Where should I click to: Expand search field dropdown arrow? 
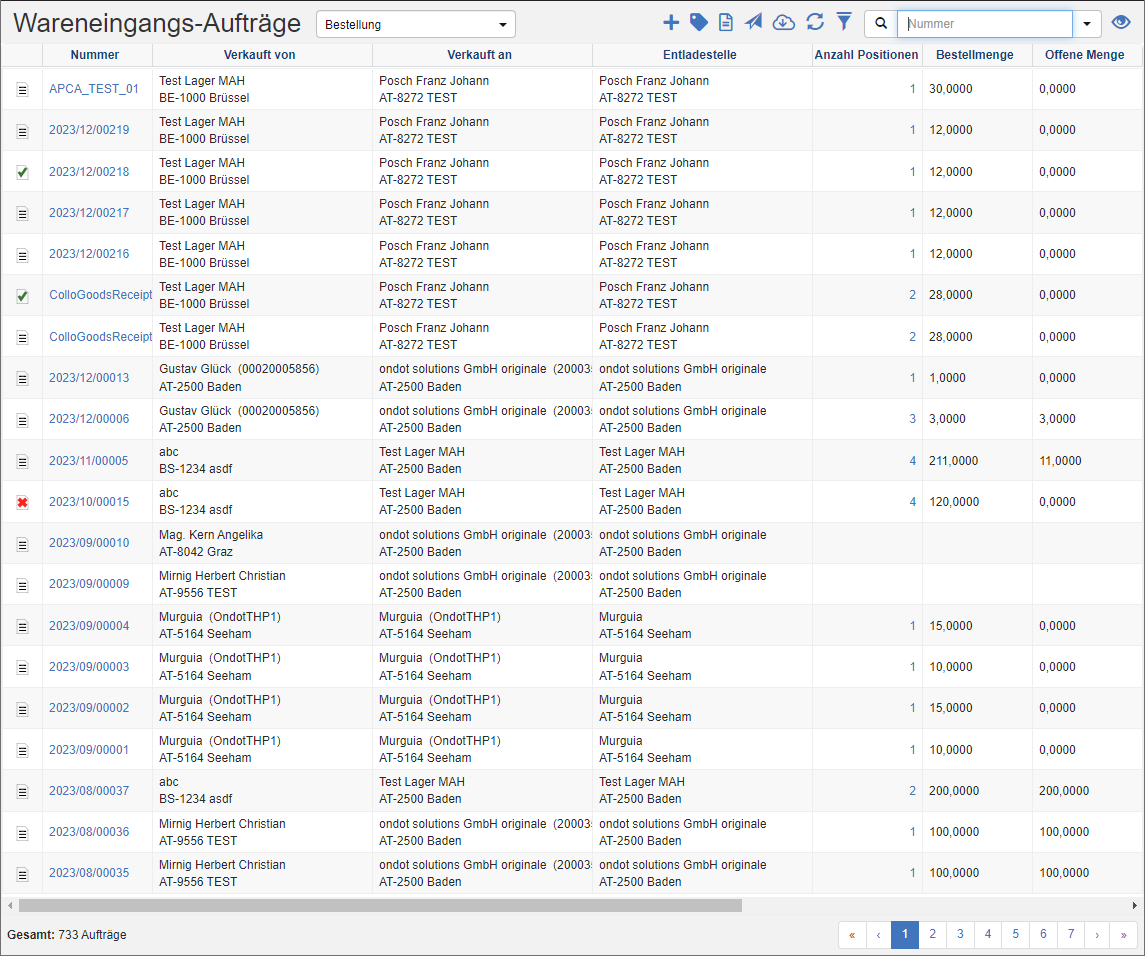[x=1087, y=24]
